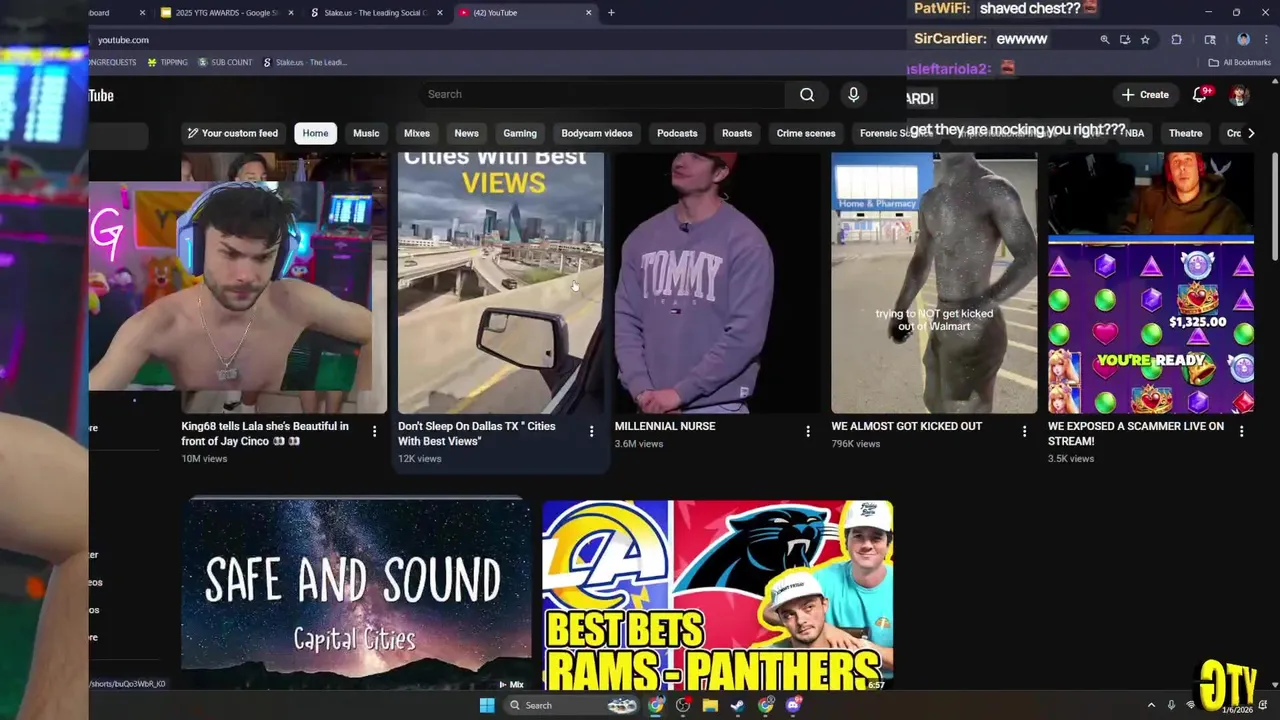Image resolution: width=1280 pixels, height=720 pixels.
Task: Select the Home category chip
Action: 315,133
